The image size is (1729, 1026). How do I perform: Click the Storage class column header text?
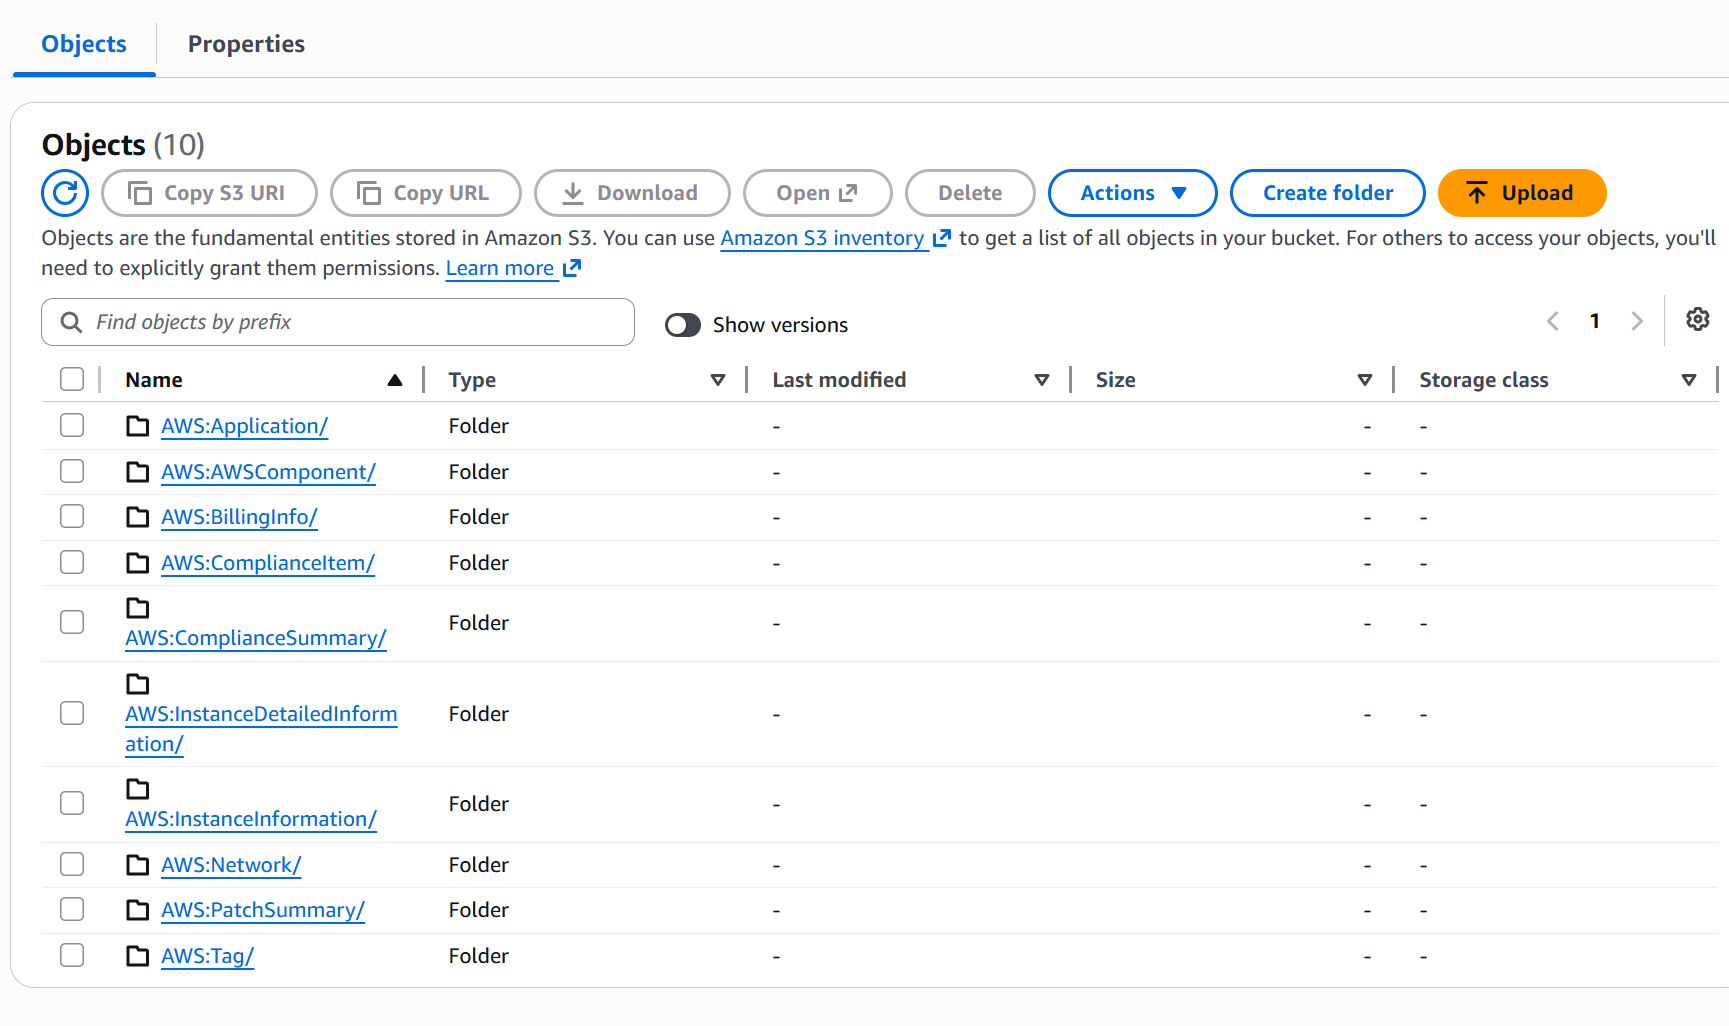(x=1484, y=380)
